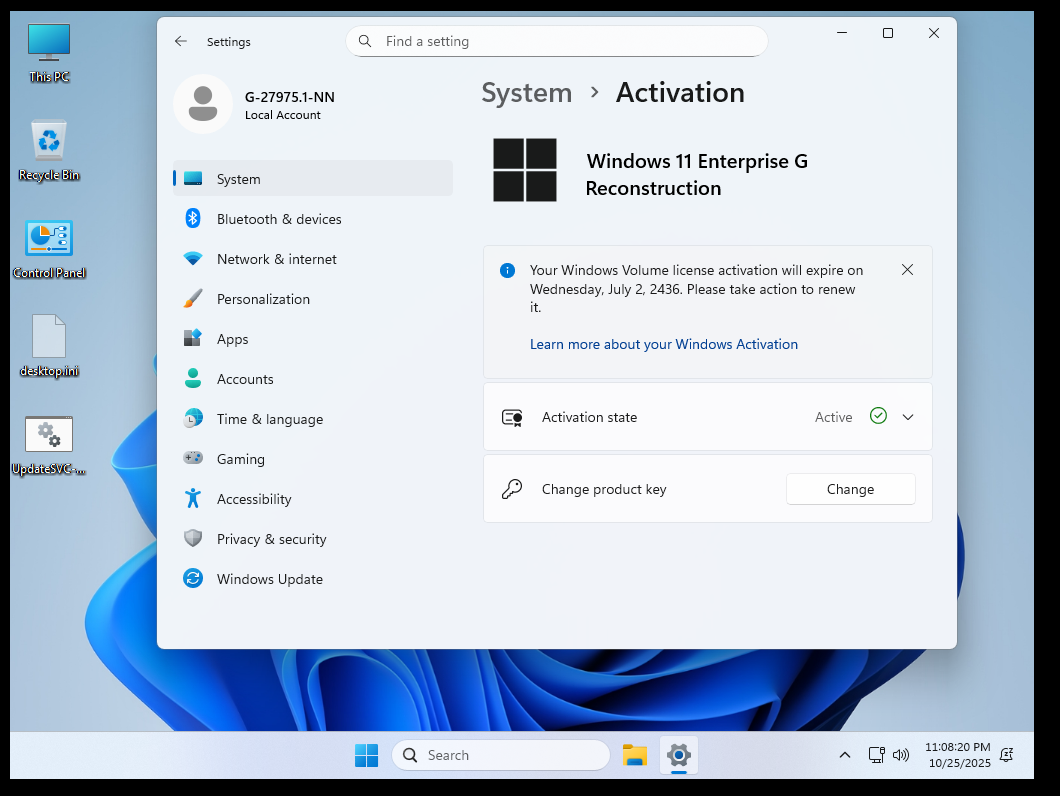Click the Windows Update sync icon
The height and width of the screenshot is (796, 1060).
[x=193, y=578]
